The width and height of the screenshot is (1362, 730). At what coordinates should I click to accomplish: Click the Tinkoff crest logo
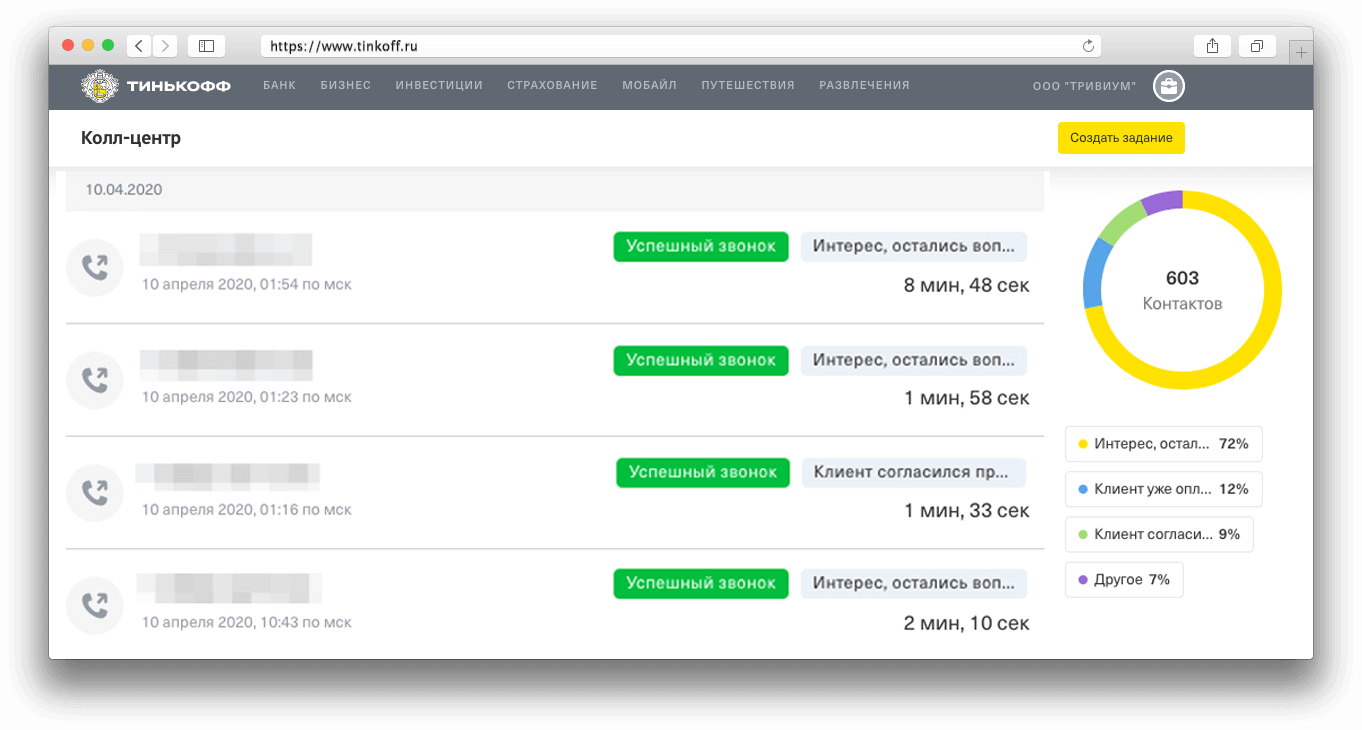coord(100,86)
